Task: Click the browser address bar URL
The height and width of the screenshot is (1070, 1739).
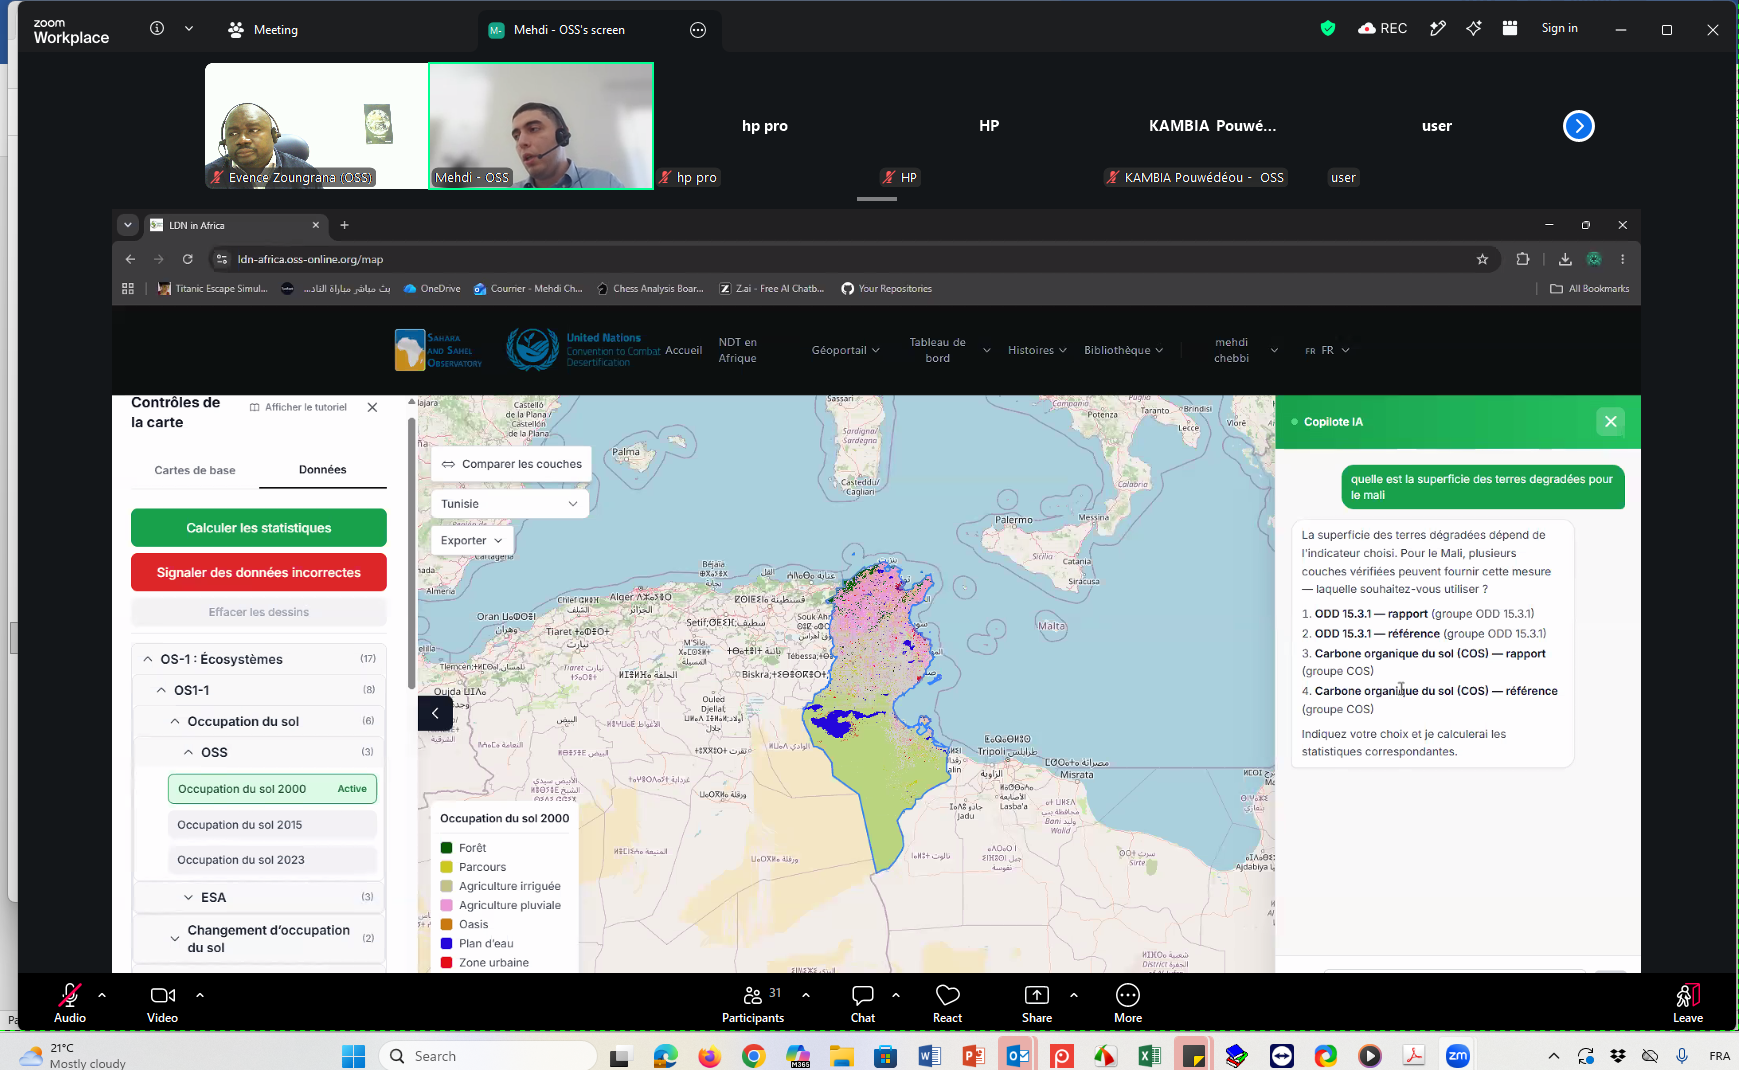Action: (310, 259)
